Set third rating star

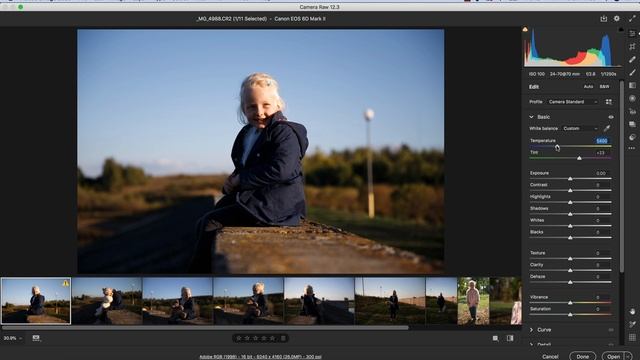pos(256,338)
